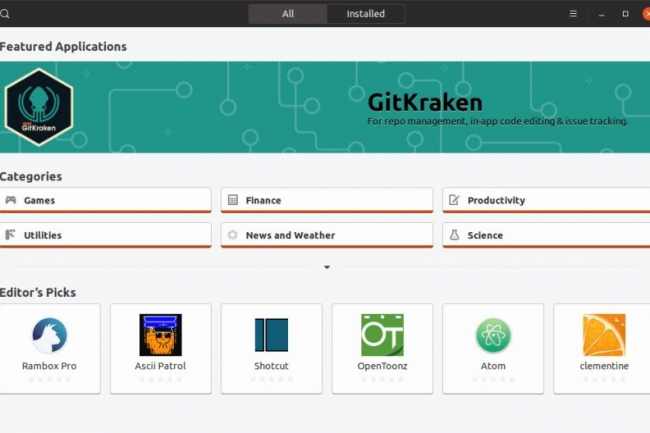Click the Shotcut app icon
Viewport: 650px width, 433px height.
pos(272,335)
